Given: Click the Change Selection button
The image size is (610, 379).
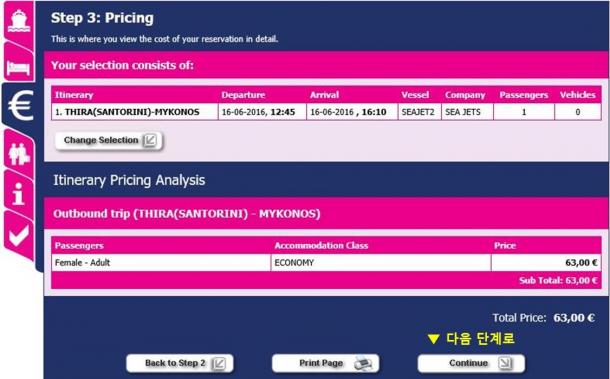Looking at the screenshot, I should 109,140.
